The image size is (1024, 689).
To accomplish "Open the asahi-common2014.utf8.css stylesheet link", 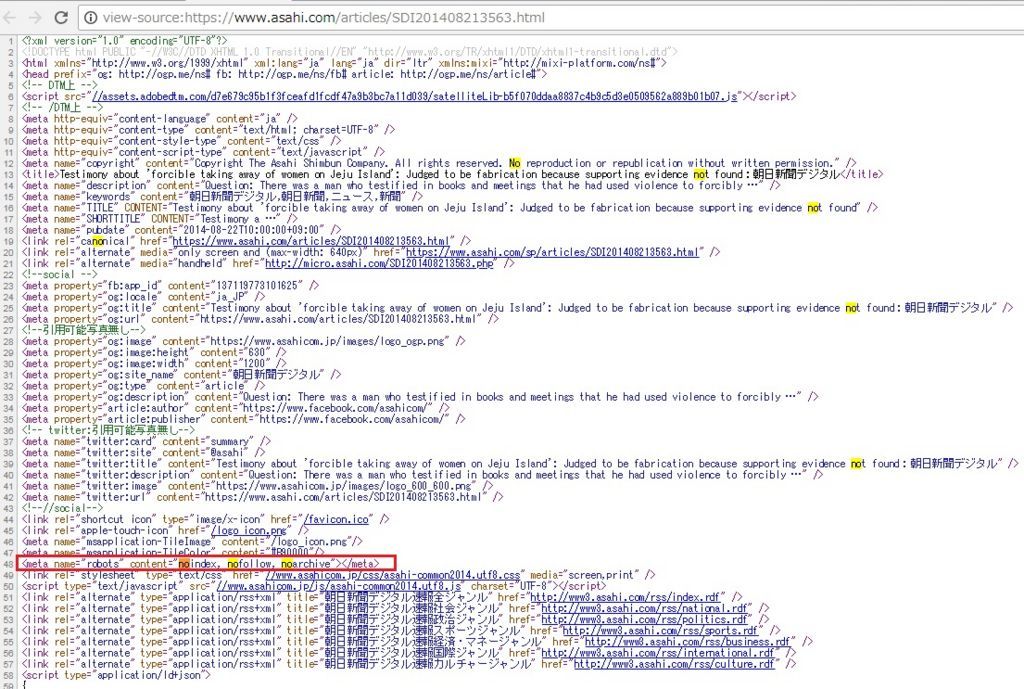I will (x=393, y=575).
